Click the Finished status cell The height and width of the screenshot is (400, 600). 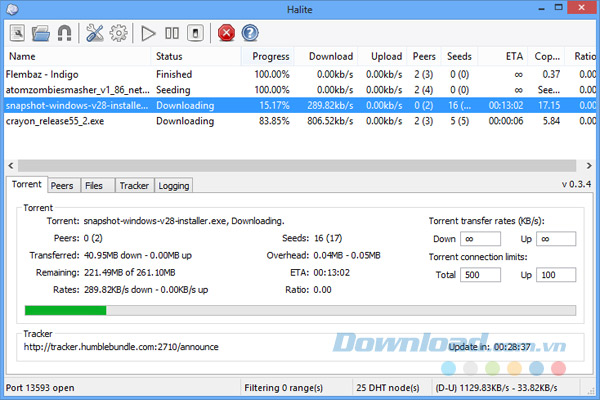tap(174, 74)
